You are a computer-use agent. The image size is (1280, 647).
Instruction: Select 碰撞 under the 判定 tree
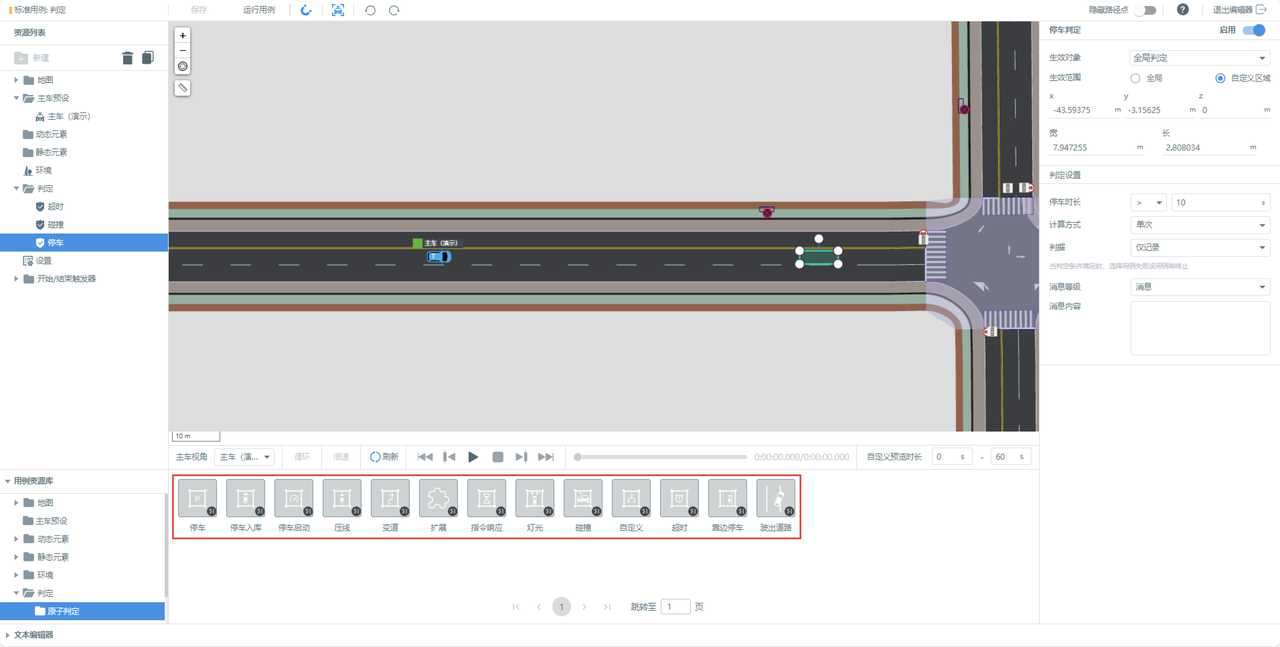click(56, 225)
